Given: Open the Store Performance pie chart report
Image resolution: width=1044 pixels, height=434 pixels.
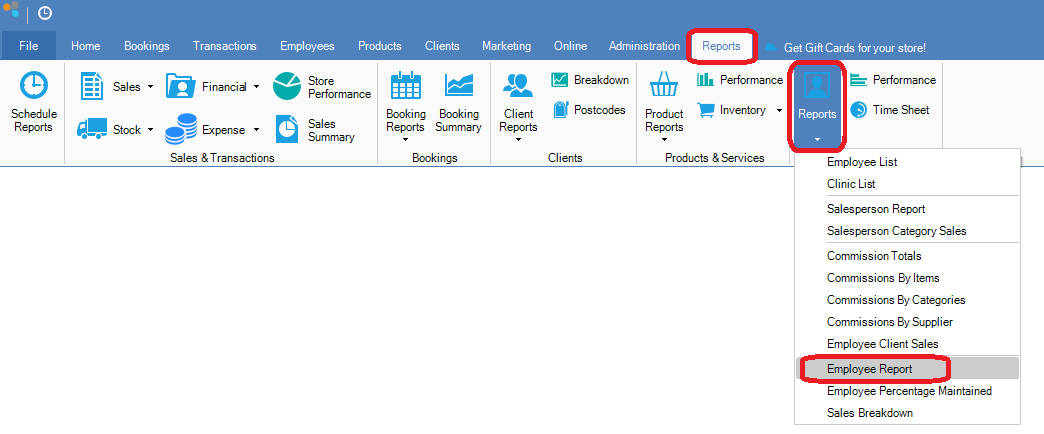Looking at the screenshot, I should click(288, 86).
